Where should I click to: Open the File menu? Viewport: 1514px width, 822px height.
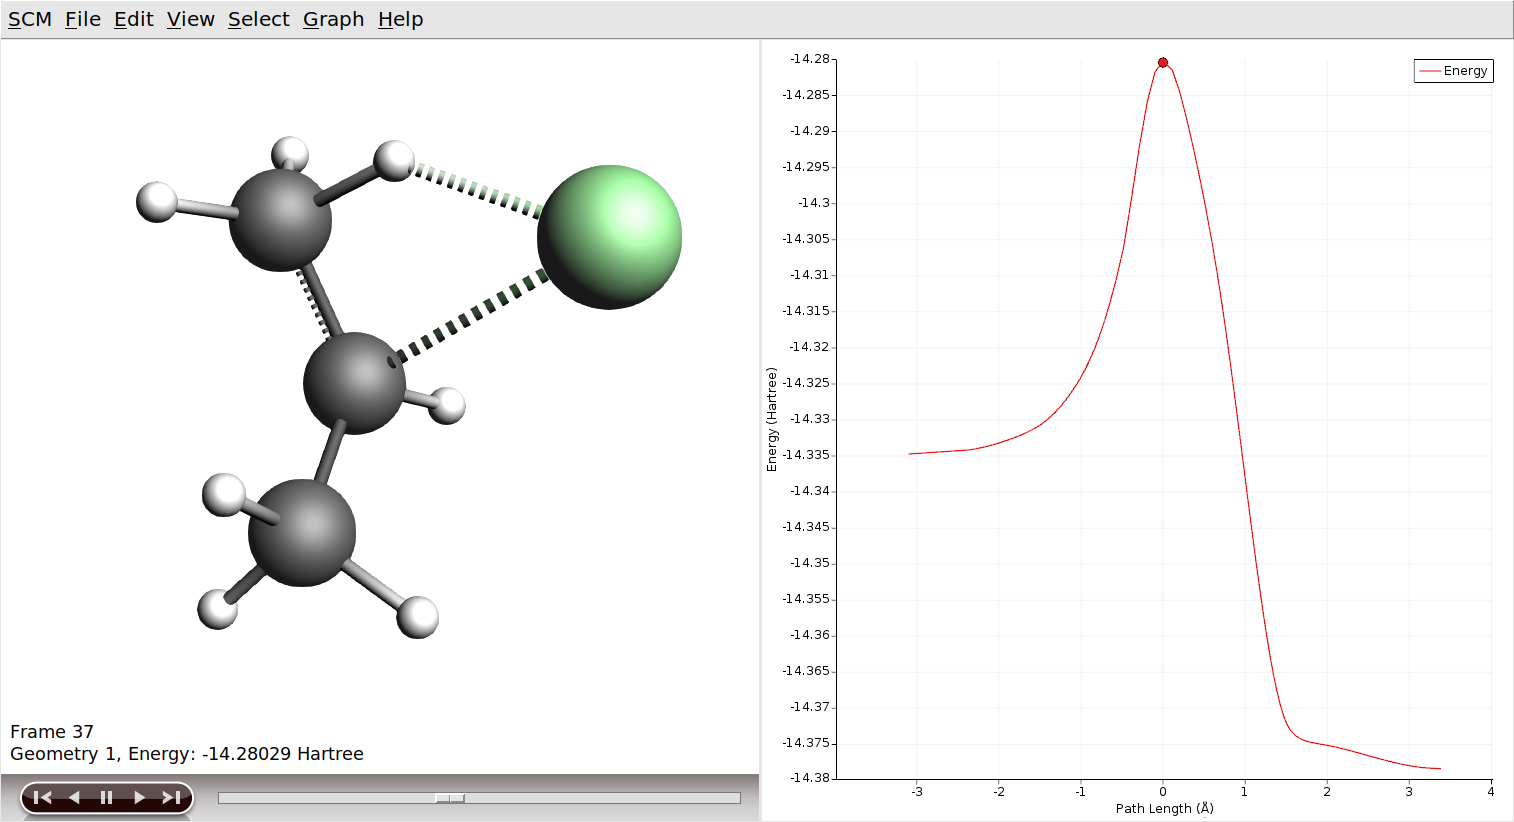pyautogui.click(x=83, y=19)
